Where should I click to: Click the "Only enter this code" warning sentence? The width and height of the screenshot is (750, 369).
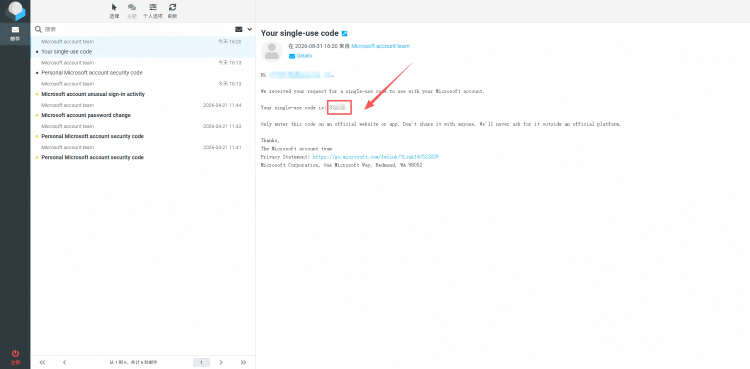441,124
